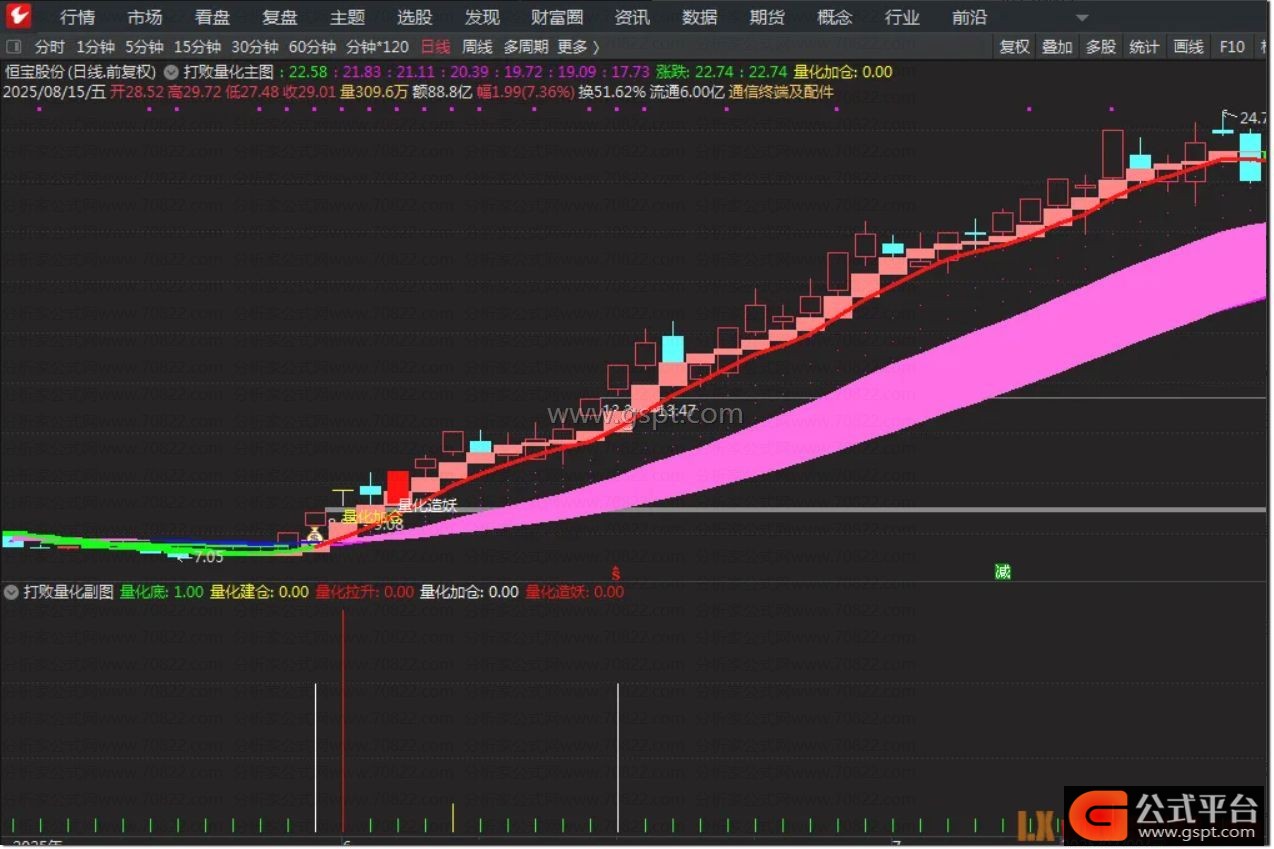Toggle the panel layout icon beside 分时
The height and width of the screenshot is (849, 1274).
click(14, 47)
